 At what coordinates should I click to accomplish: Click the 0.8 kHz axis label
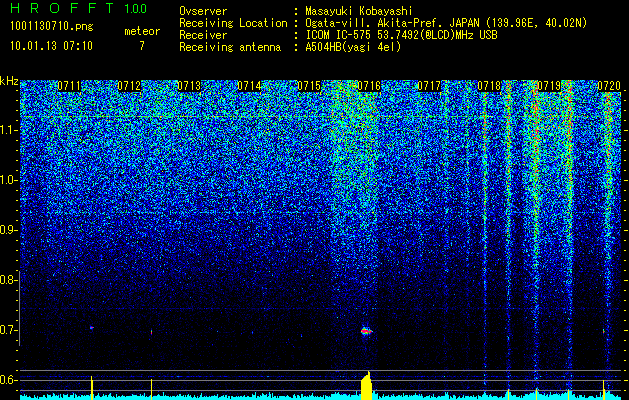click(x=8, y=280)
